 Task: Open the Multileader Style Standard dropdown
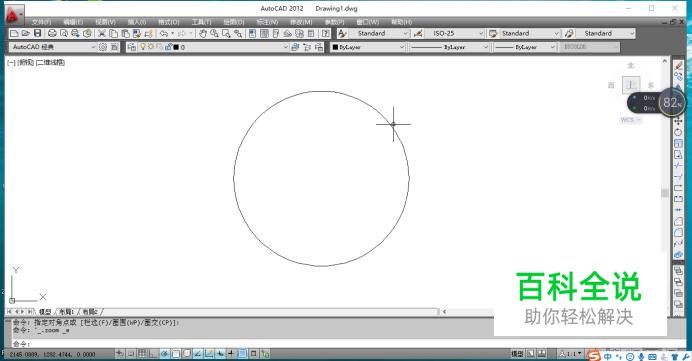[632, 33]
